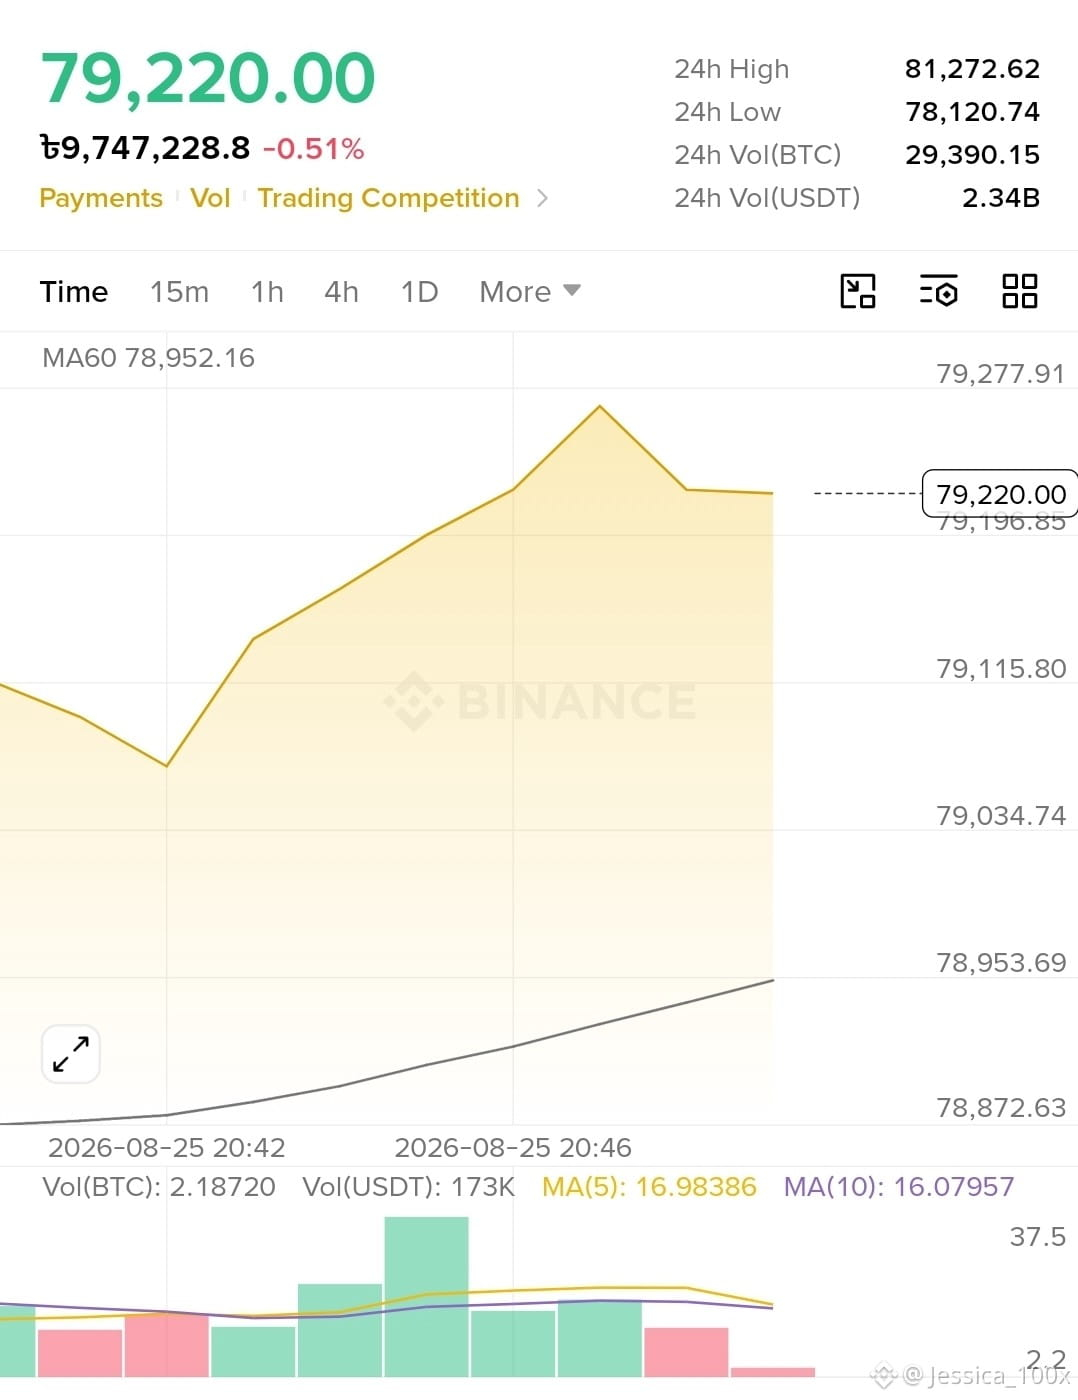
Task: Select the MA60 indicator label
Action: click(x=148, y=357)
